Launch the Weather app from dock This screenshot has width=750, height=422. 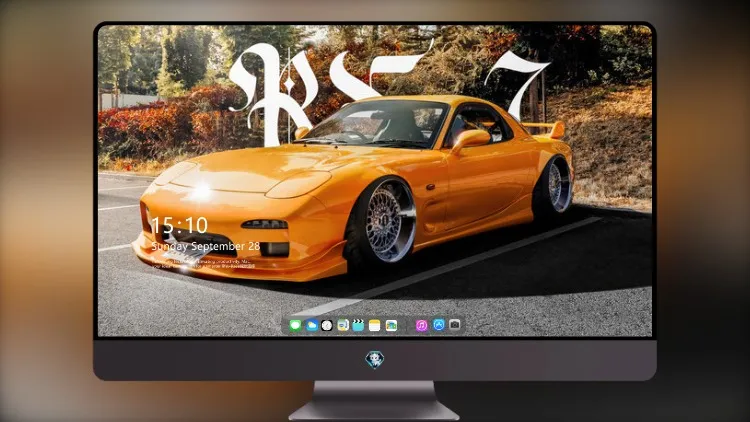[x=311, y=325]
